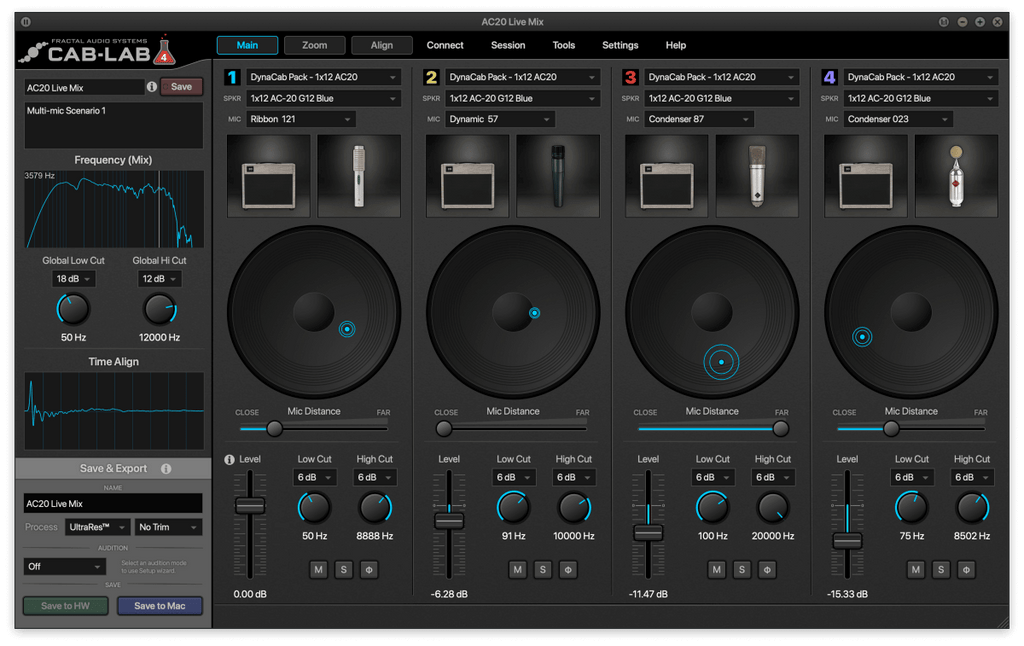1024x646 pixels.
Task: Click the Cab-Lab 4 flask logo
Action: coord(166,49)
